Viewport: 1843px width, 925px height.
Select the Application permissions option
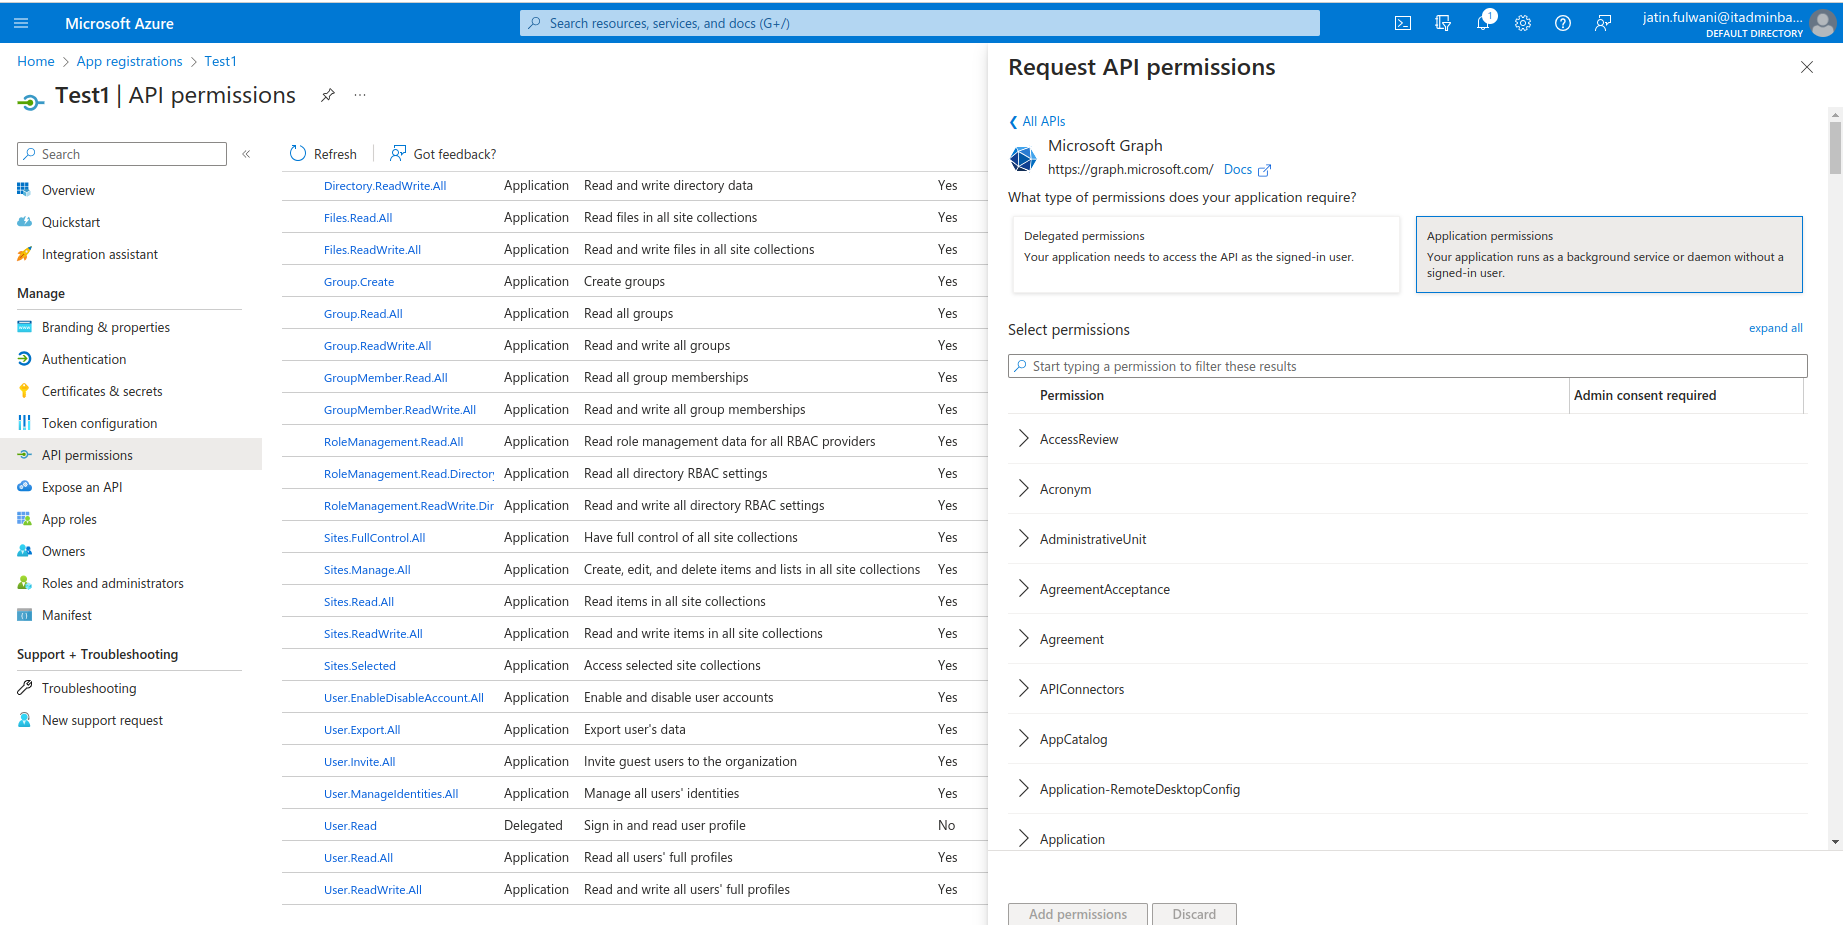pos(1608,255)
